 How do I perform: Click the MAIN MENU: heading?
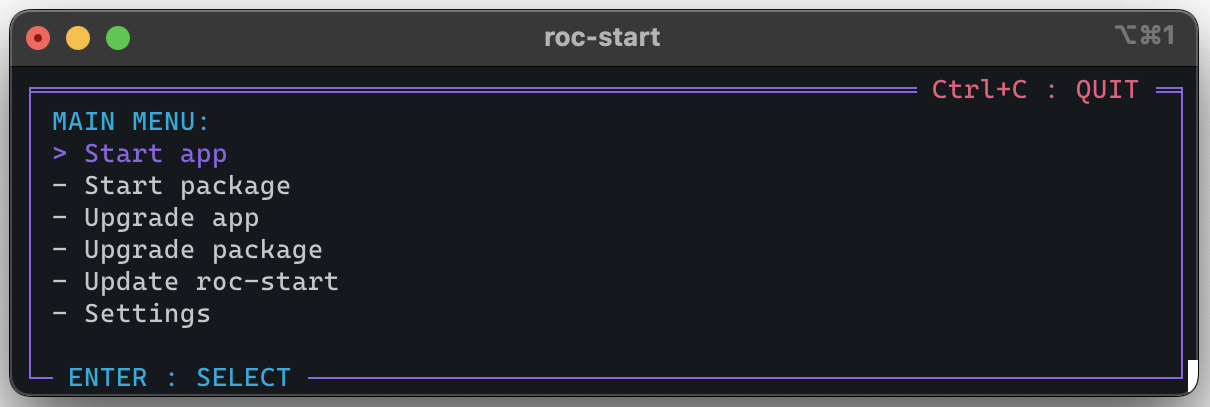point(132,122)
